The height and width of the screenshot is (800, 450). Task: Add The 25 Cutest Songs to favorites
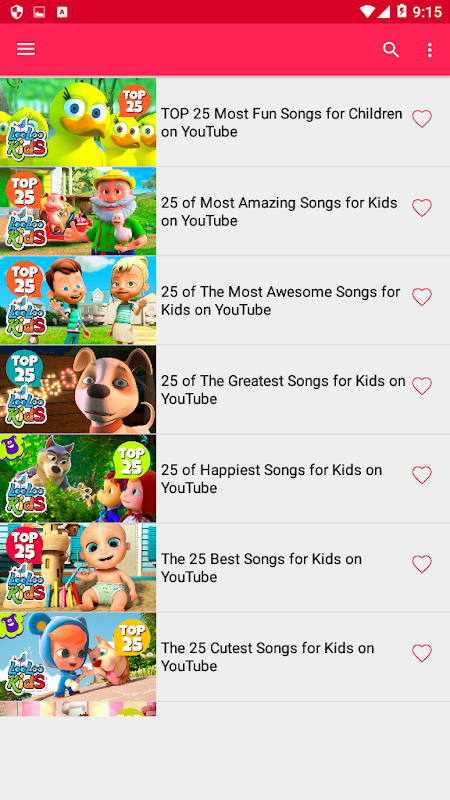[x=422, y=653]
